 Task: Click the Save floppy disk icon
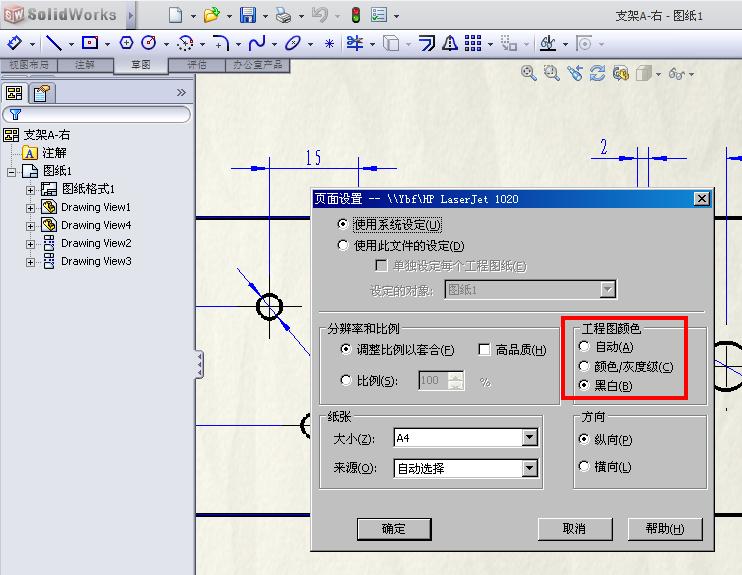(247, 15)
